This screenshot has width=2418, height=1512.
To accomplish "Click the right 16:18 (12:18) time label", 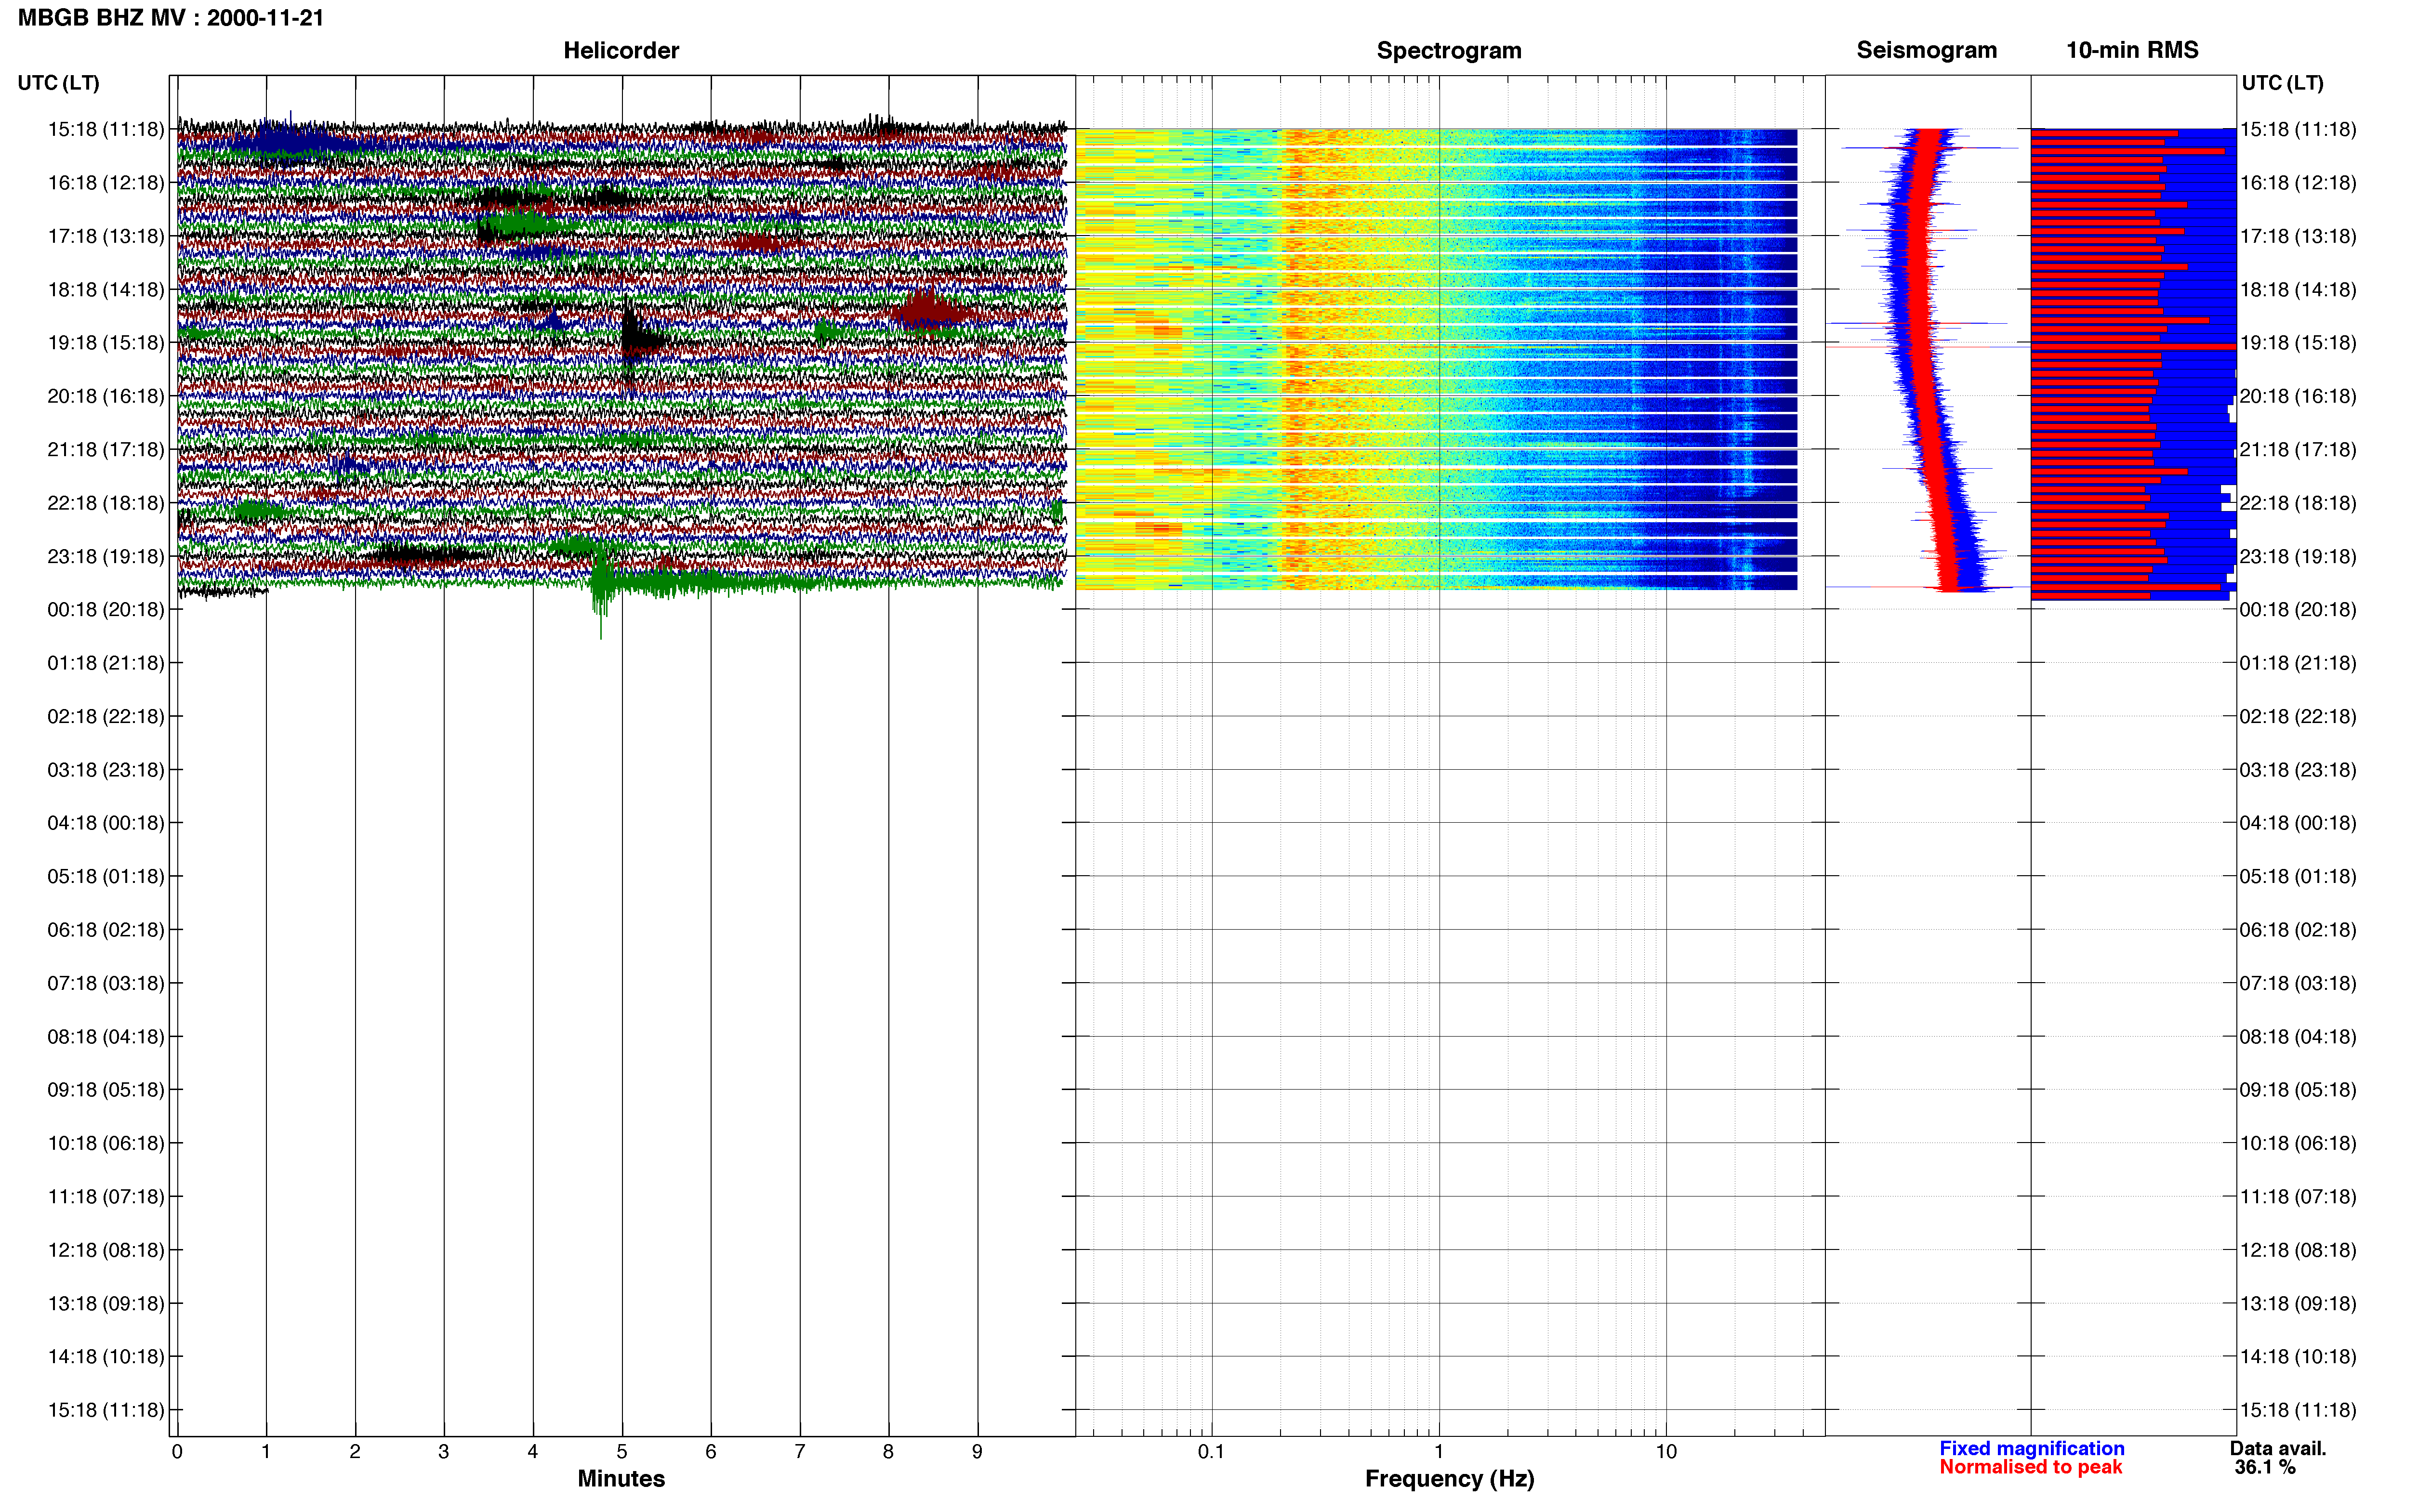I will (x=2298, y=183).
